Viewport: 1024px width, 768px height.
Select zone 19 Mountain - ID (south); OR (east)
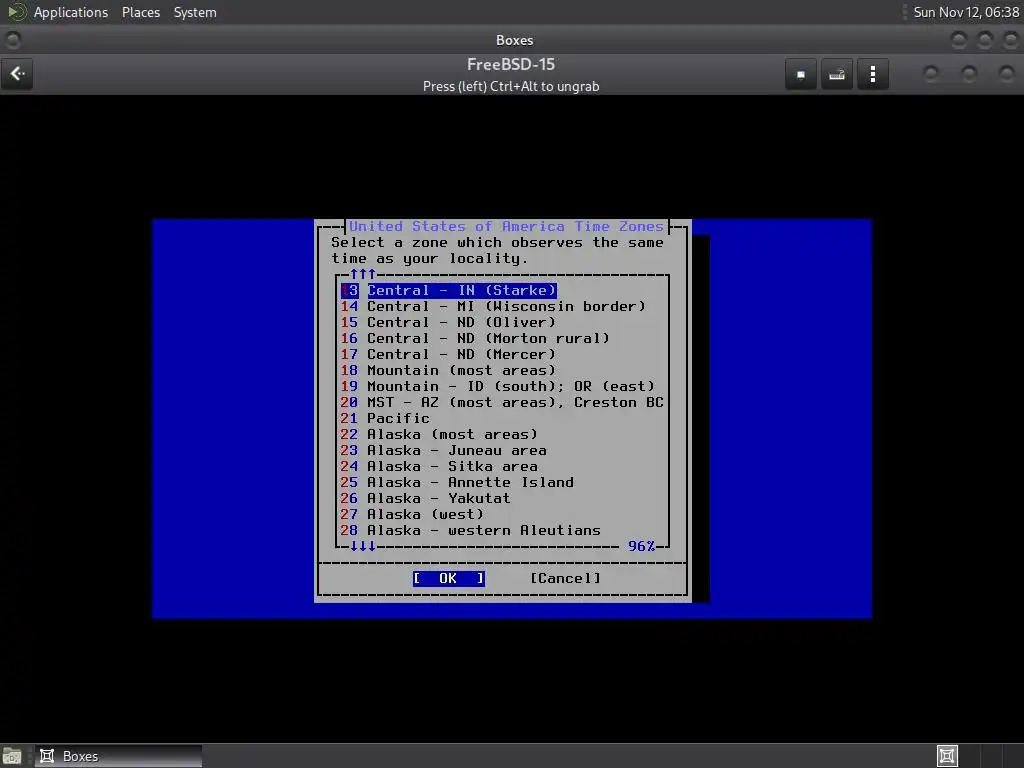pyautogui.click(x=497, y=386)
